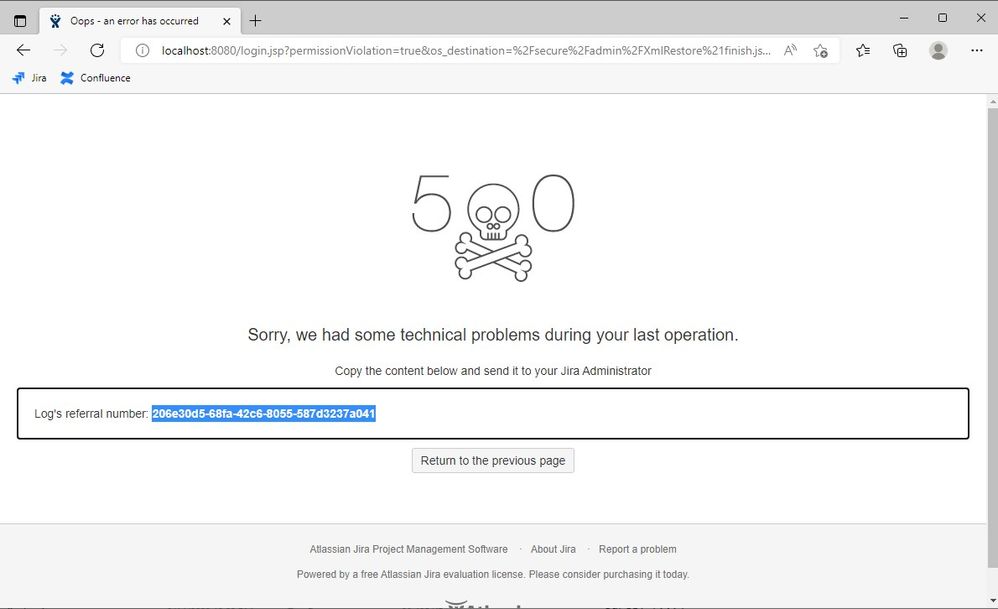Viewport: 998px width, 609px height.
Task: Click the address bar URL field
Action: (465, 50)
